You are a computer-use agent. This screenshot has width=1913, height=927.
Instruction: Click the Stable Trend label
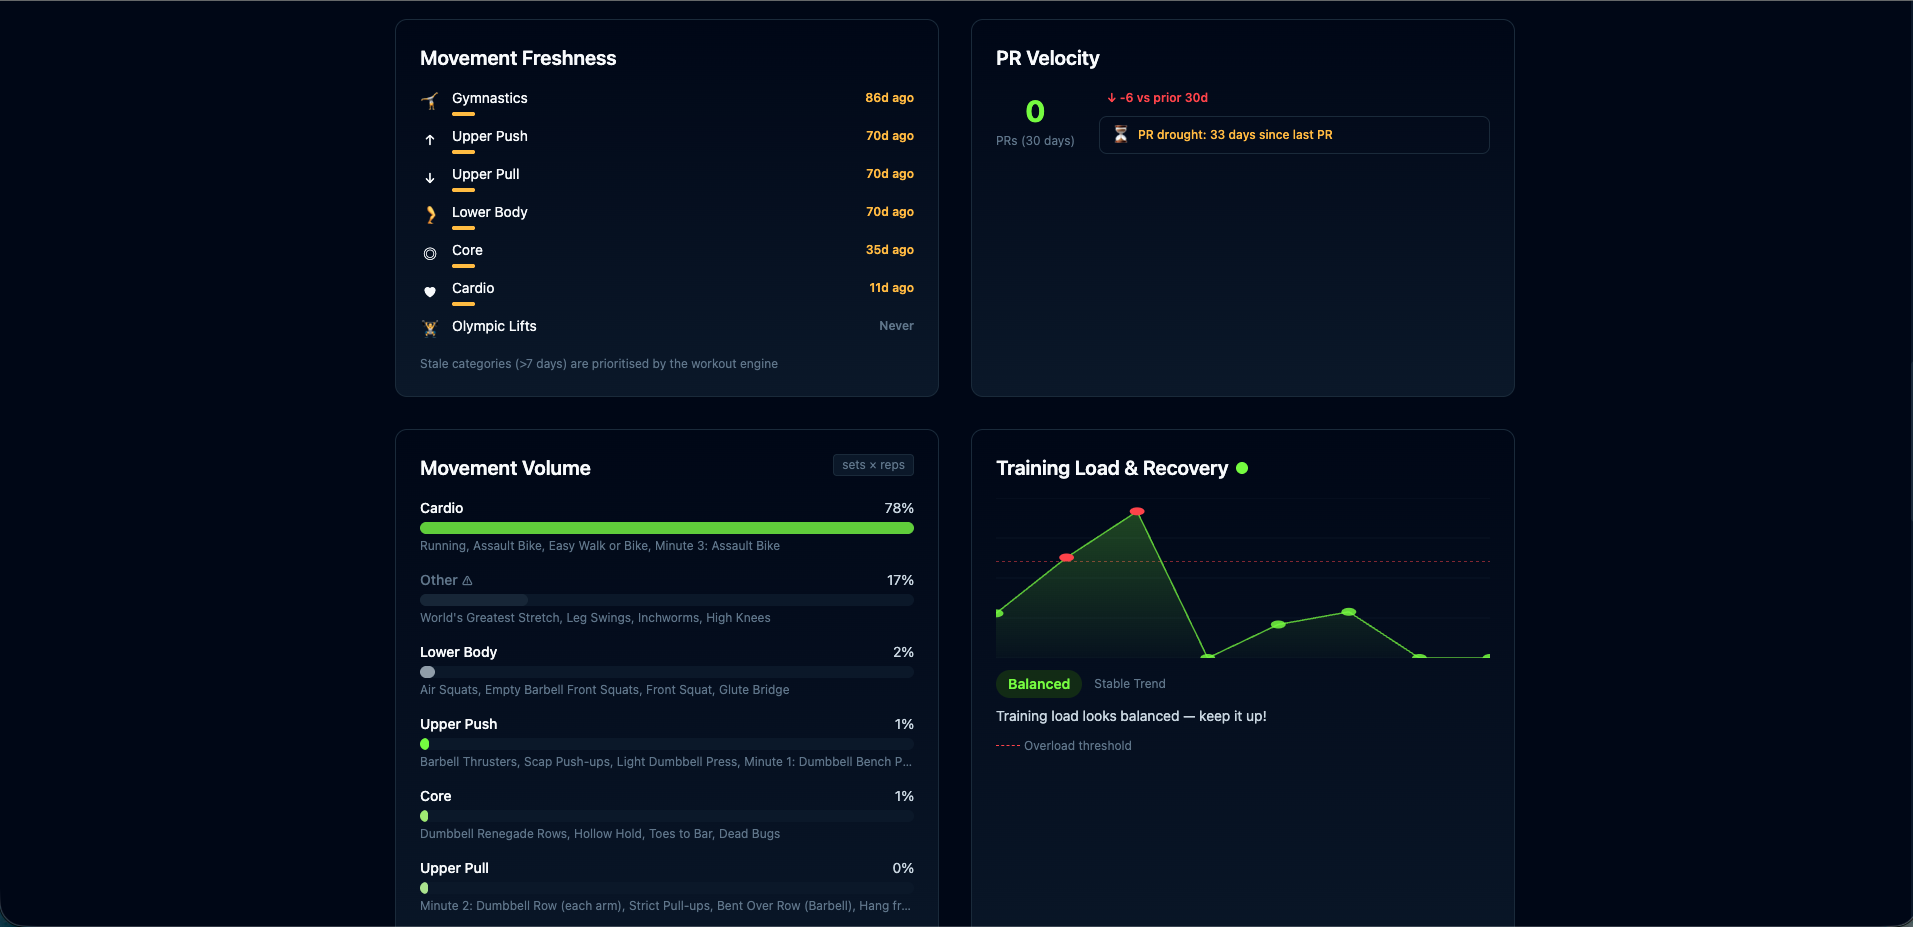[1129, 684]
